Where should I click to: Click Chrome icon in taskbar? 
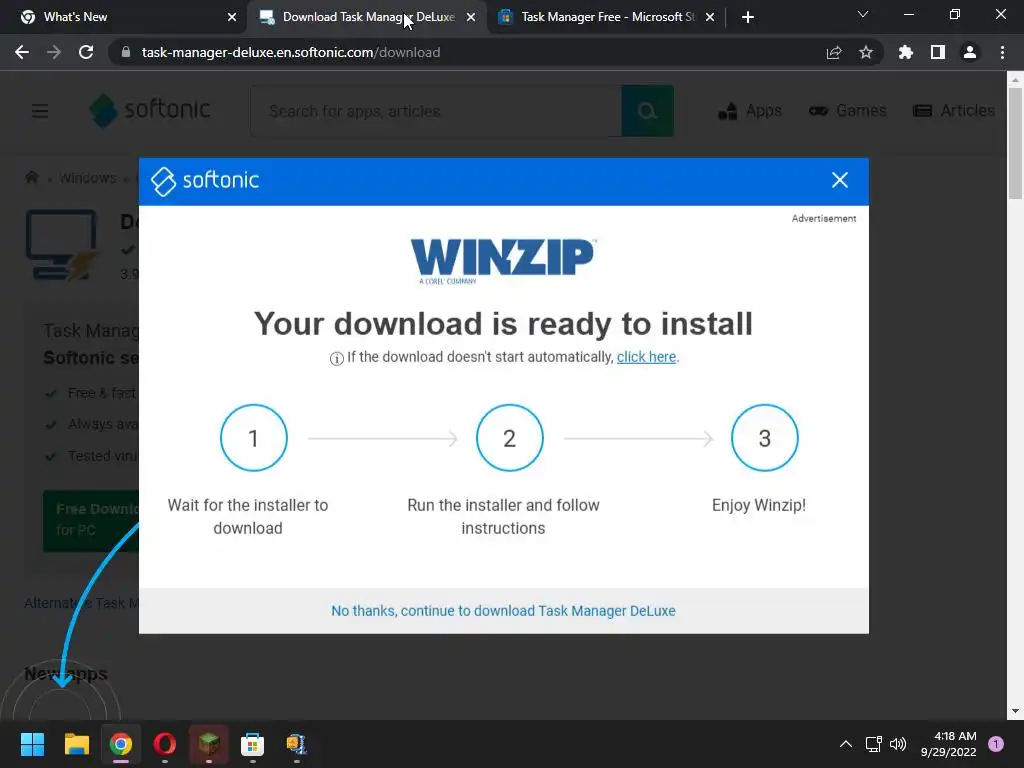121,744
